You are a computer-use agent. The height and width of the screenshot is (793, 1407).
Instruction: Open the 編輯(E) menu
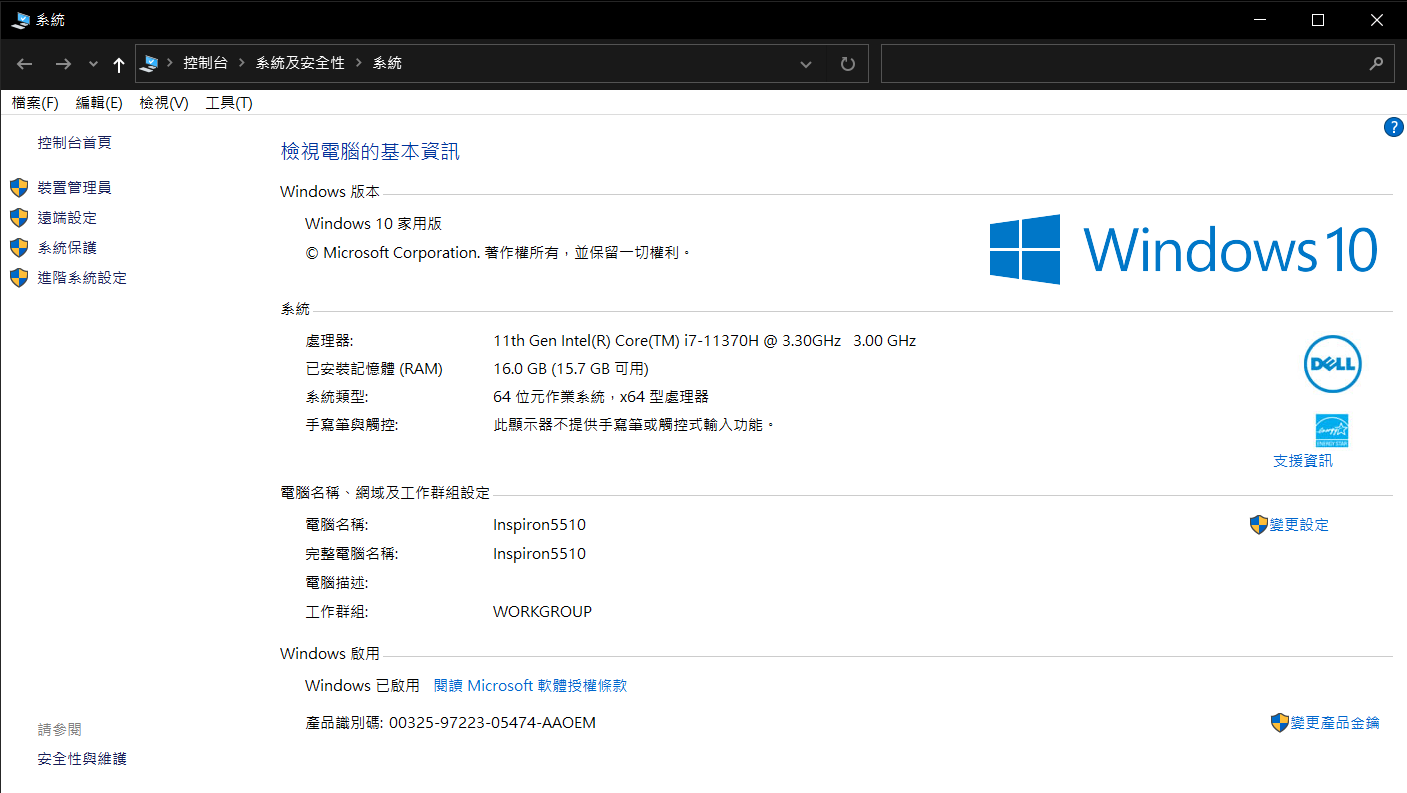tap(99, 103)
